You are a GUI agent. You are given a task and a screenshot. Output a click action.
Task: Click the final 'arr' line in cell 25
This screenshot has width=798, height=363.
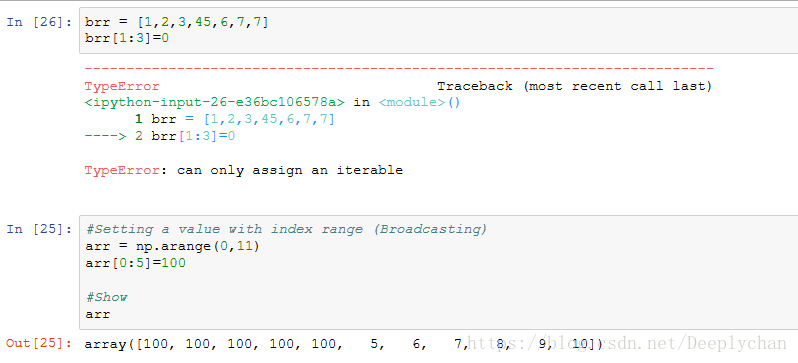click(98, 314)
